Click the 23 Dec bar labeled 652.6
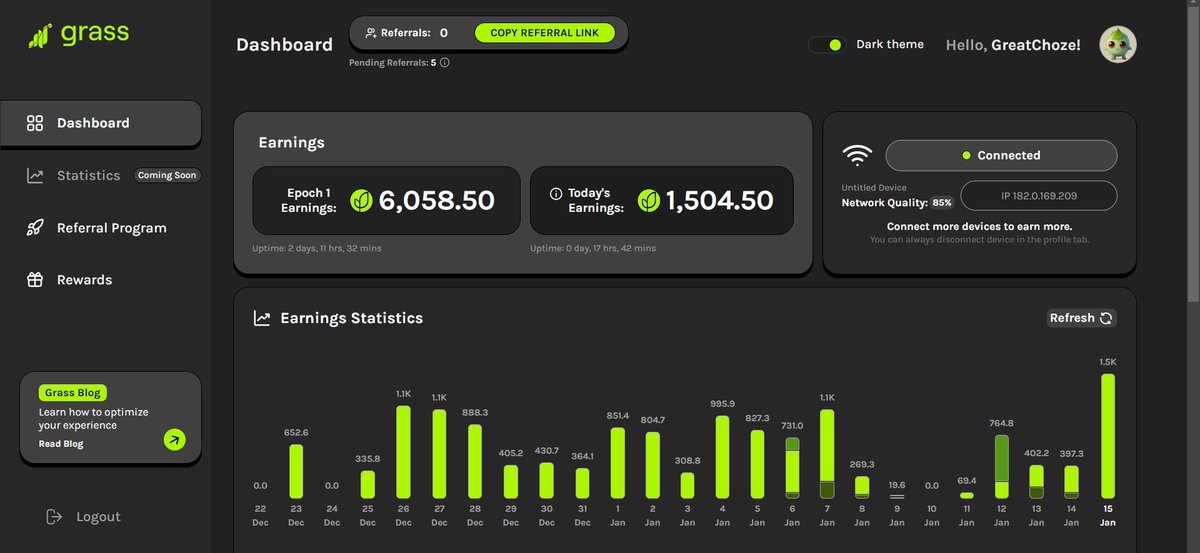 [296, 472]
